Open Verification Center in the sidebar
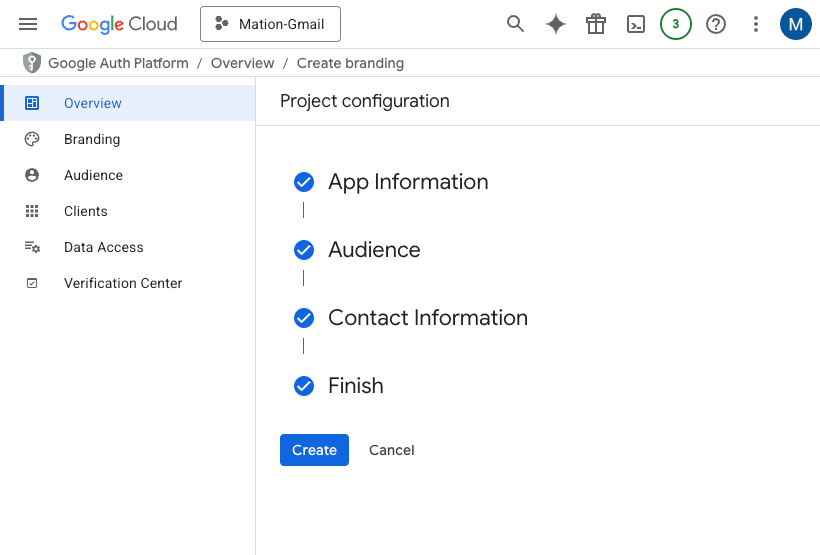Viewport: 820px width, 555px height. click(x=129, y=284)
